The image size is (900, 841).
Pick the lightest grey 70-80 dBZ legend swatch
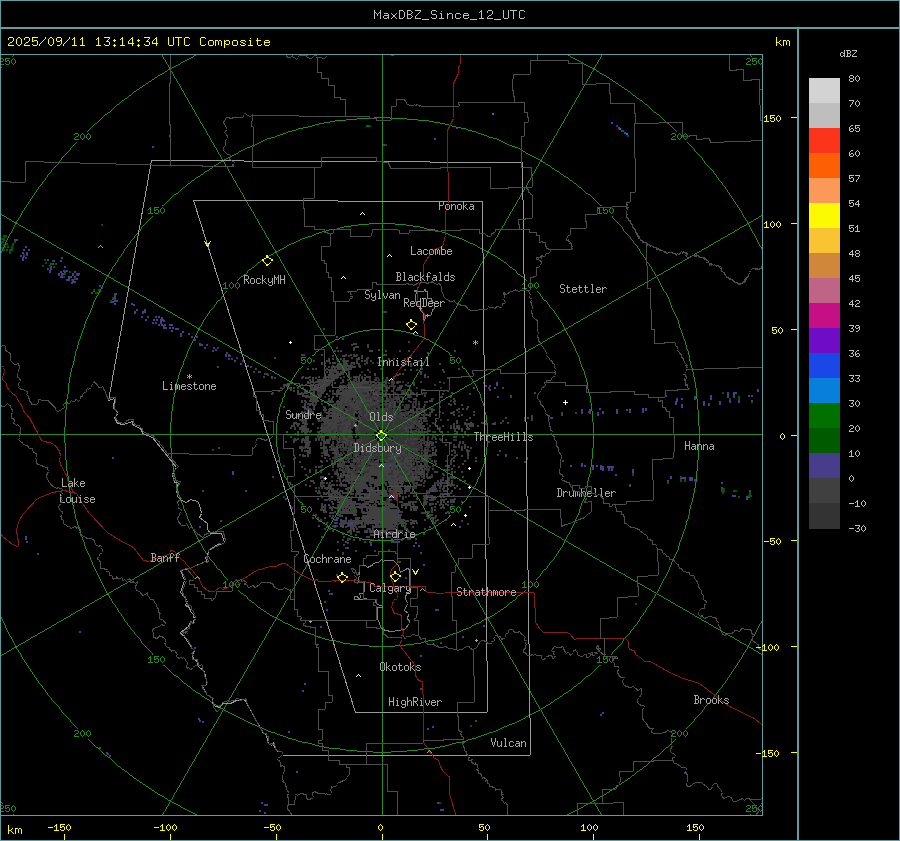[x=824, y=90]
